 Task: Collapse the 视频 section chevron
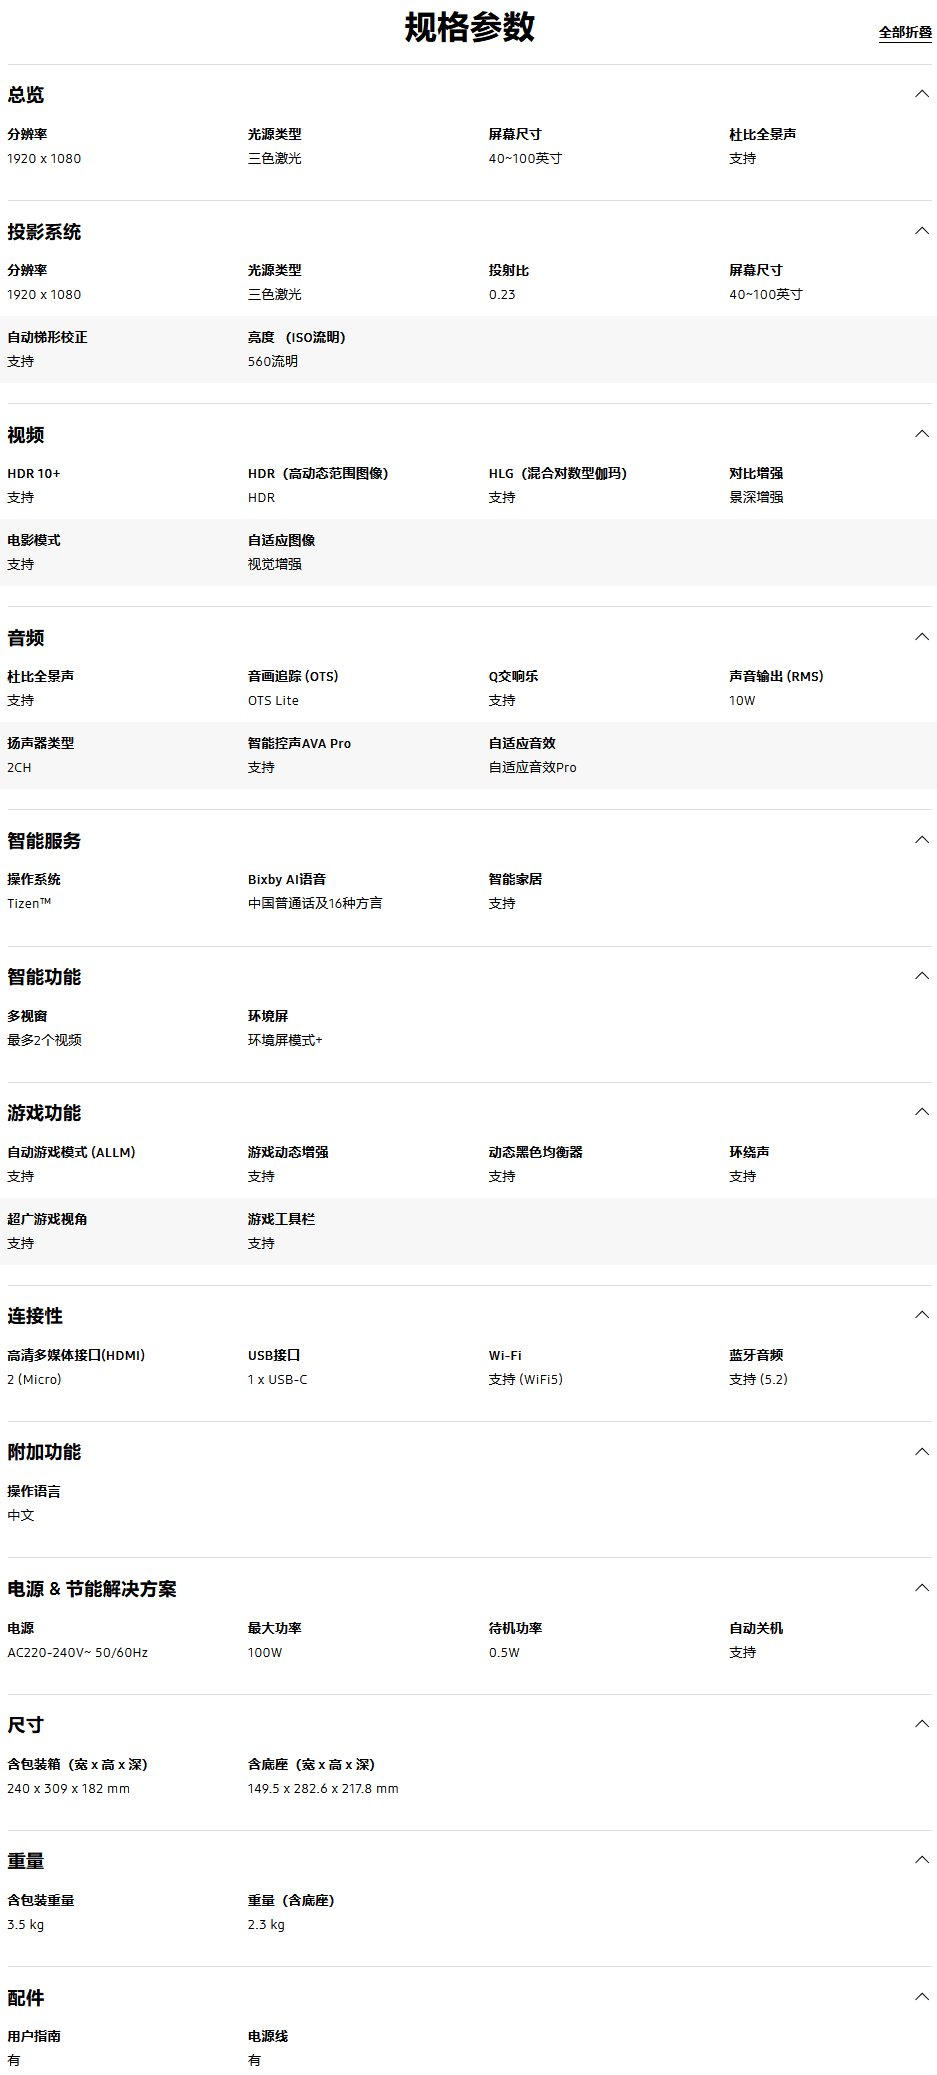921,434
